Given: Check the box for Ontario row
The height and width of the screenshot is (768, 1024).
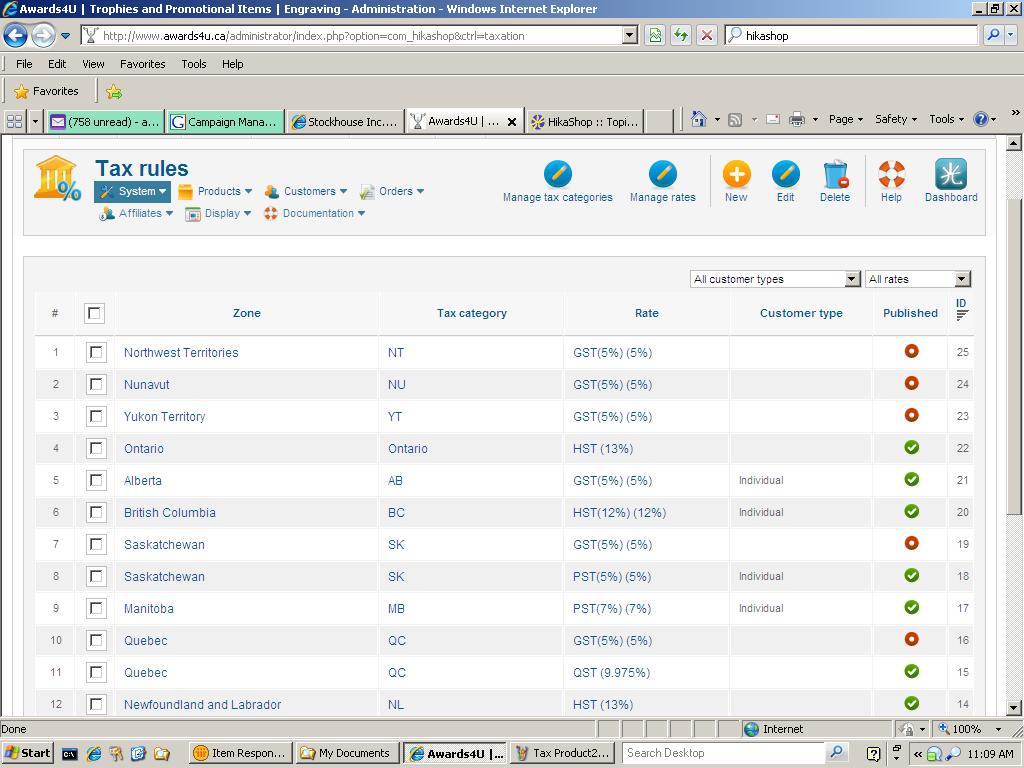Looking at the screenshot, I should (x=96, y=448).
